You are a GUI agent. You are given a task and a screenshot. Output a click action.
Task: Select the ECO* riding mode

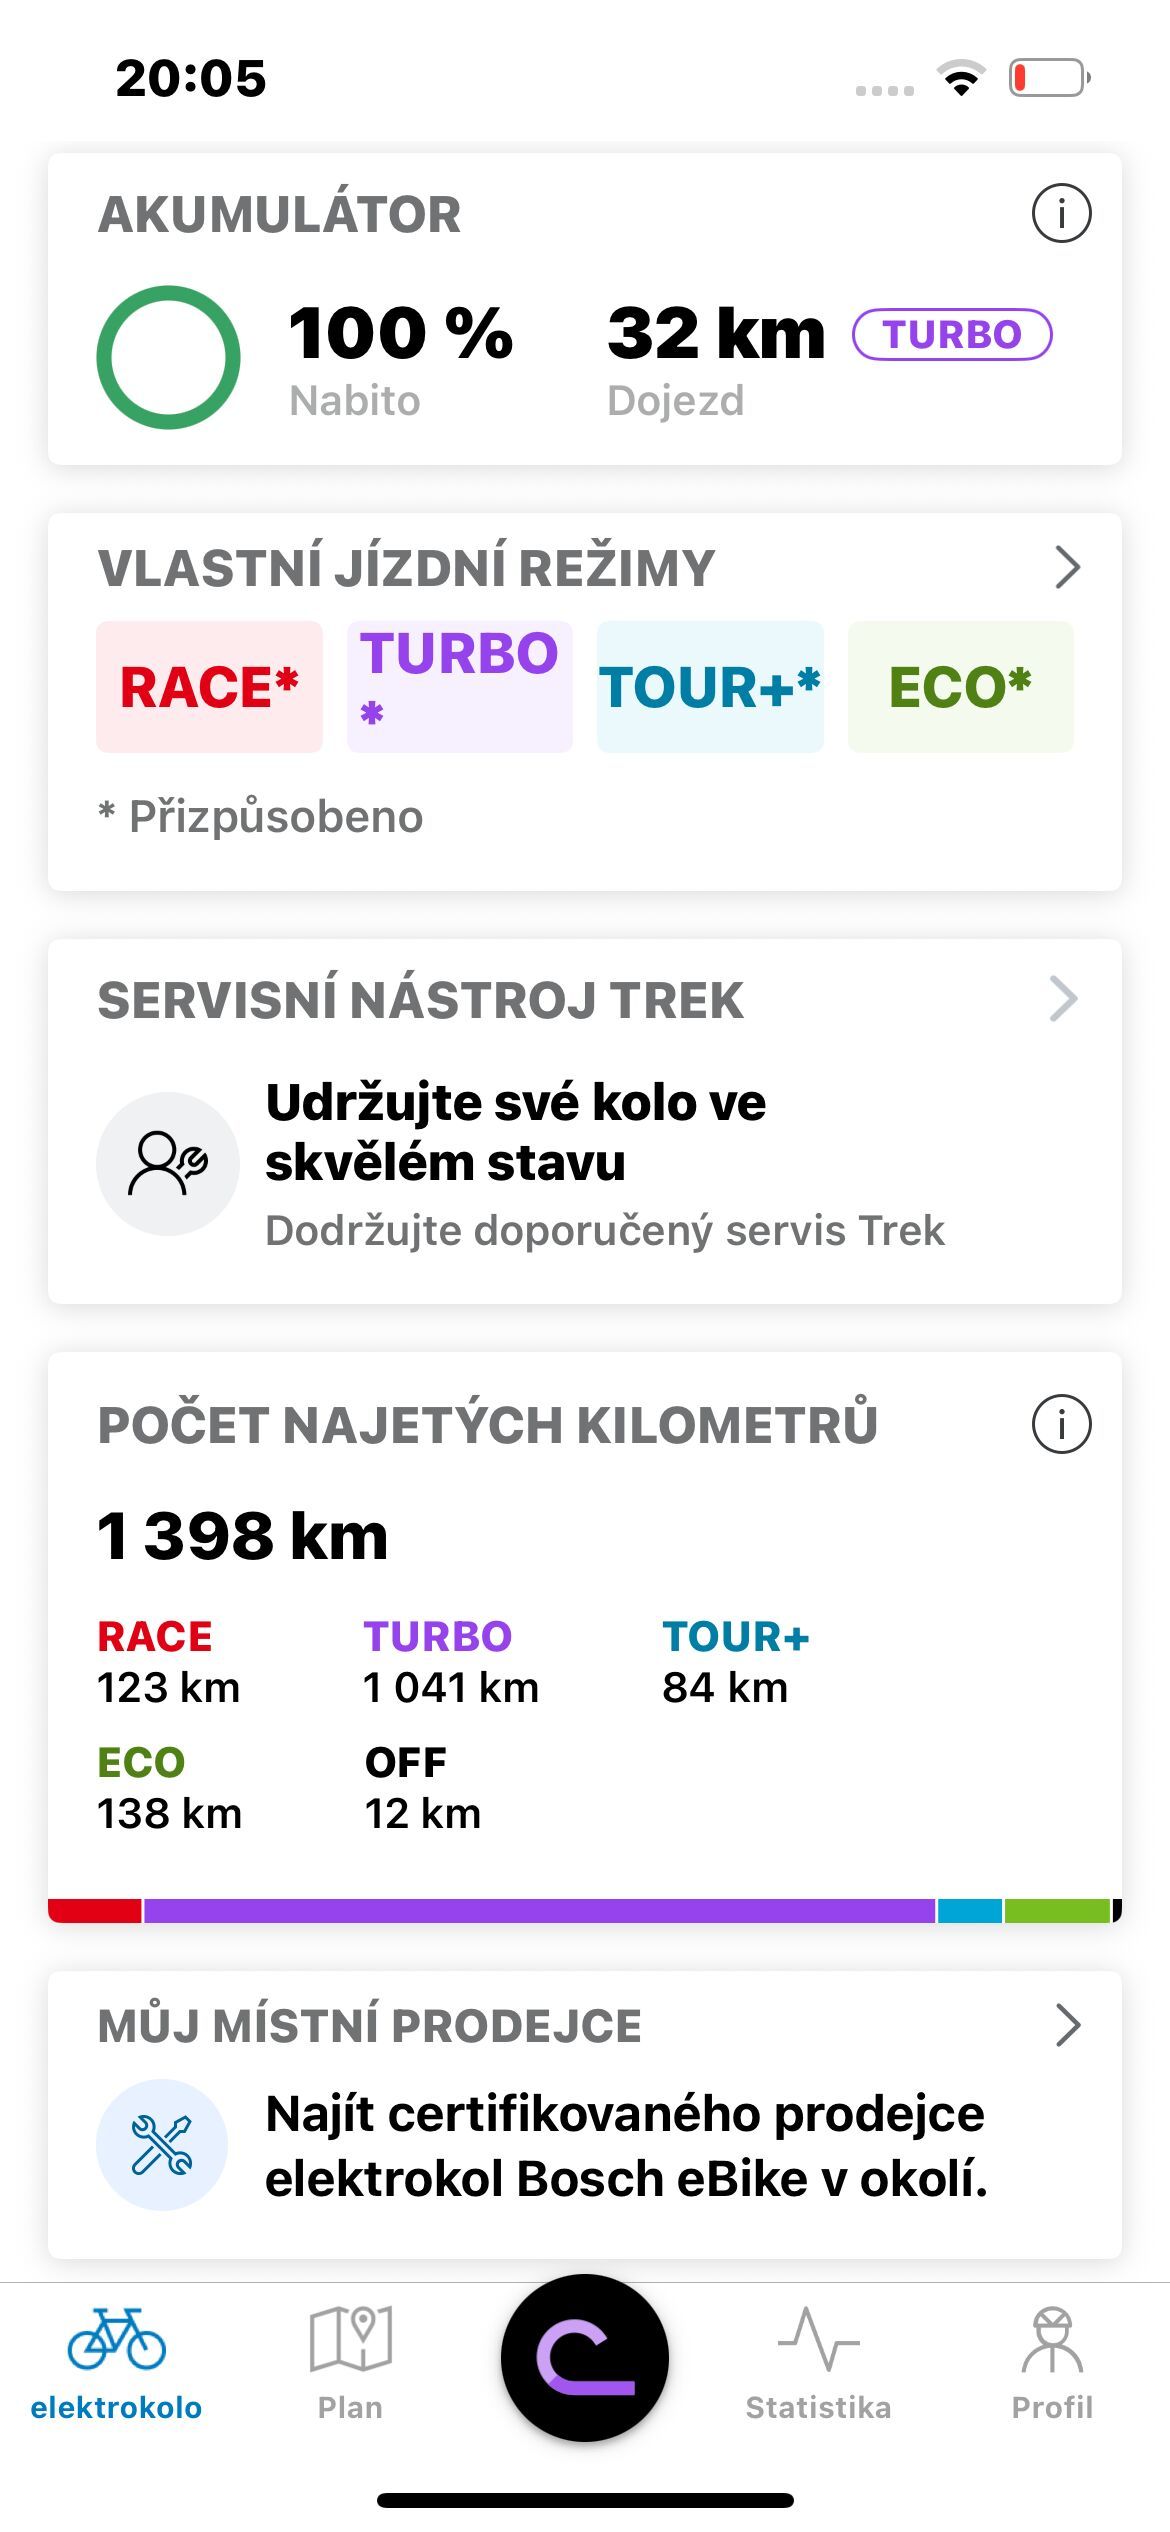(961, 687)
